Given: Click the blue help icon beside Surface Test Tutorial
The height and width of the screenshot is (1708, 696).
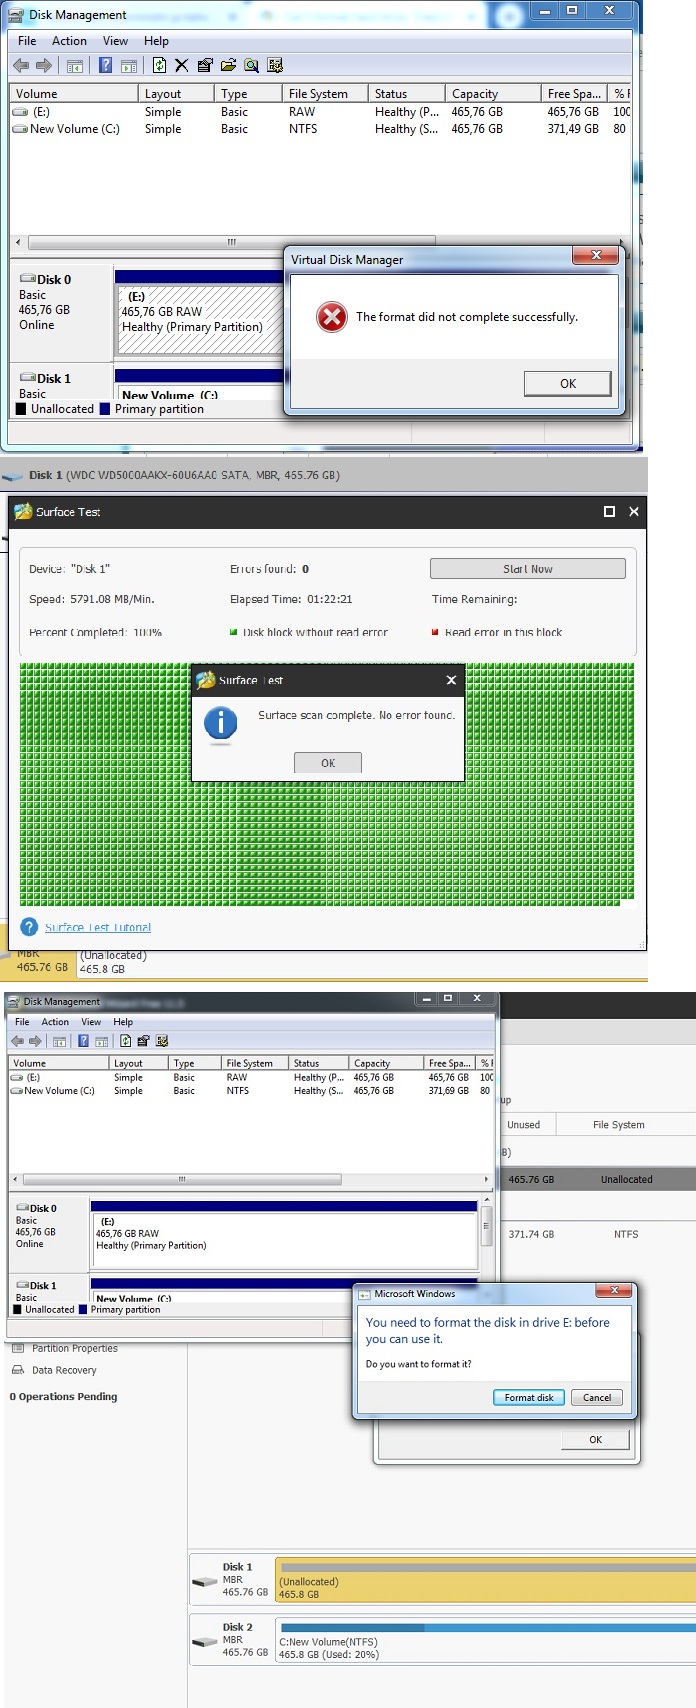Looking at the screenshot, I should click(x=29, y=927).
